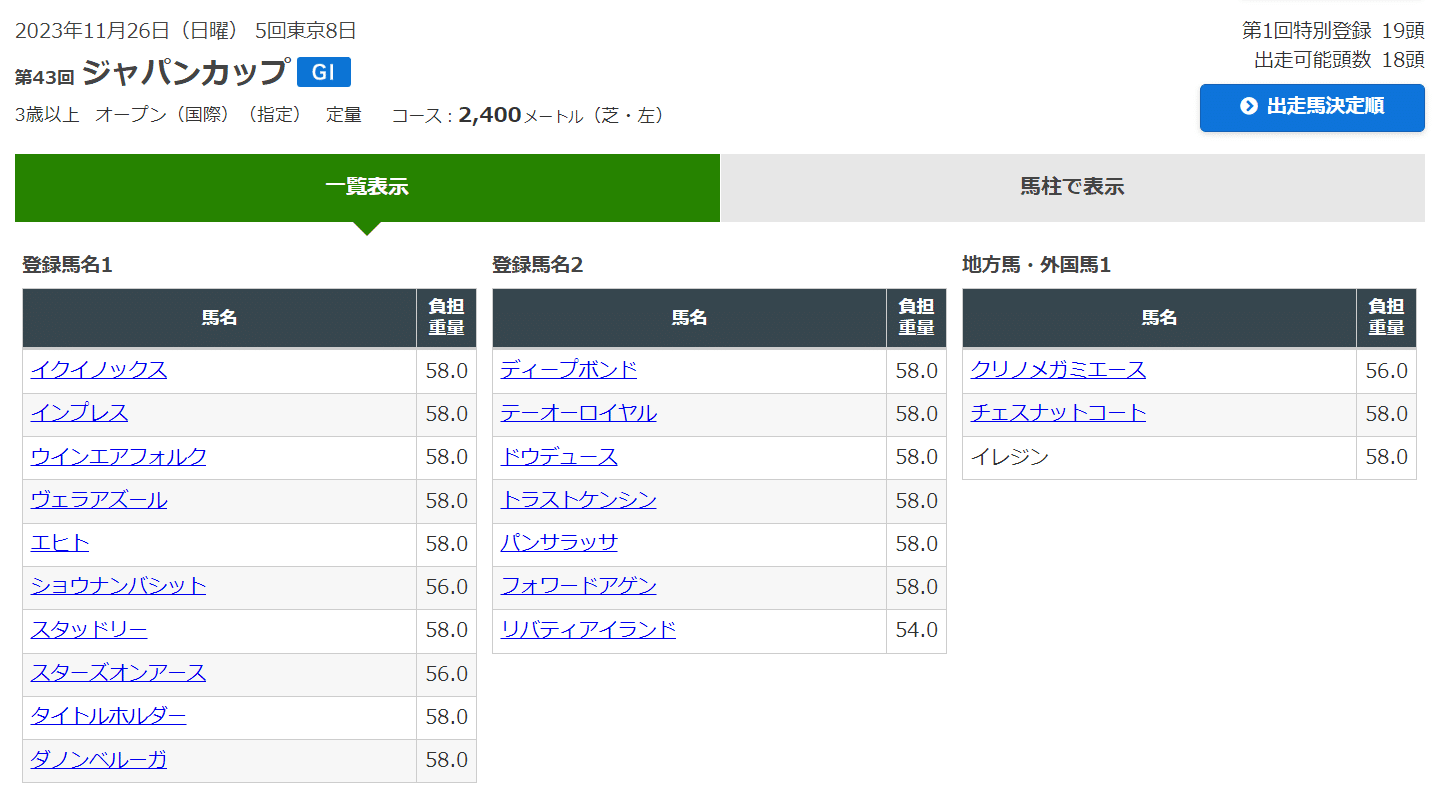Click イレジン weight value 58.0
1433x809 pixels.
[1387, 457]
